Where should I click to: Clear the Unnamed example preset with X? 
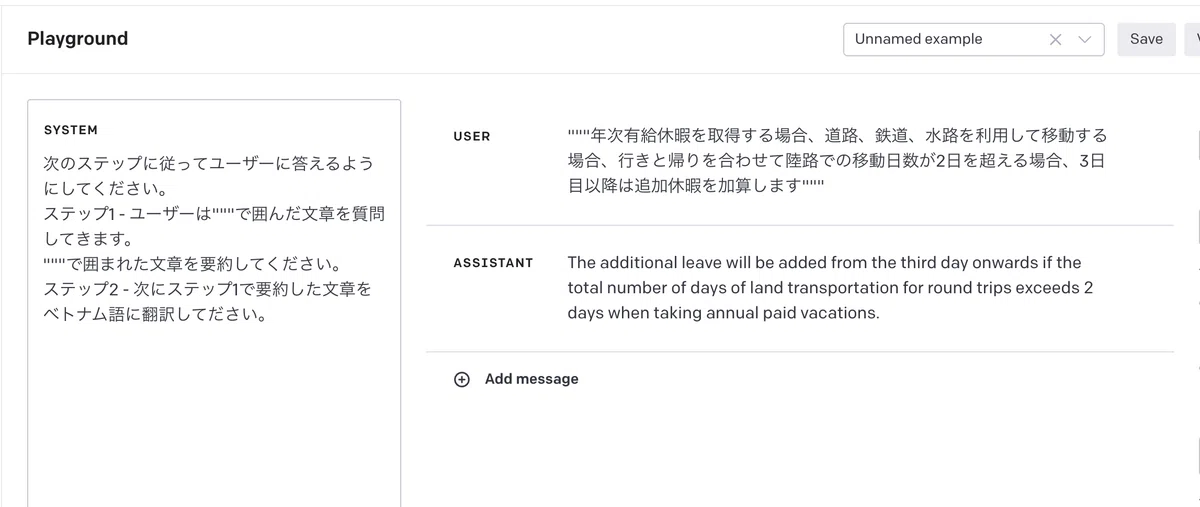point(1055,39)
